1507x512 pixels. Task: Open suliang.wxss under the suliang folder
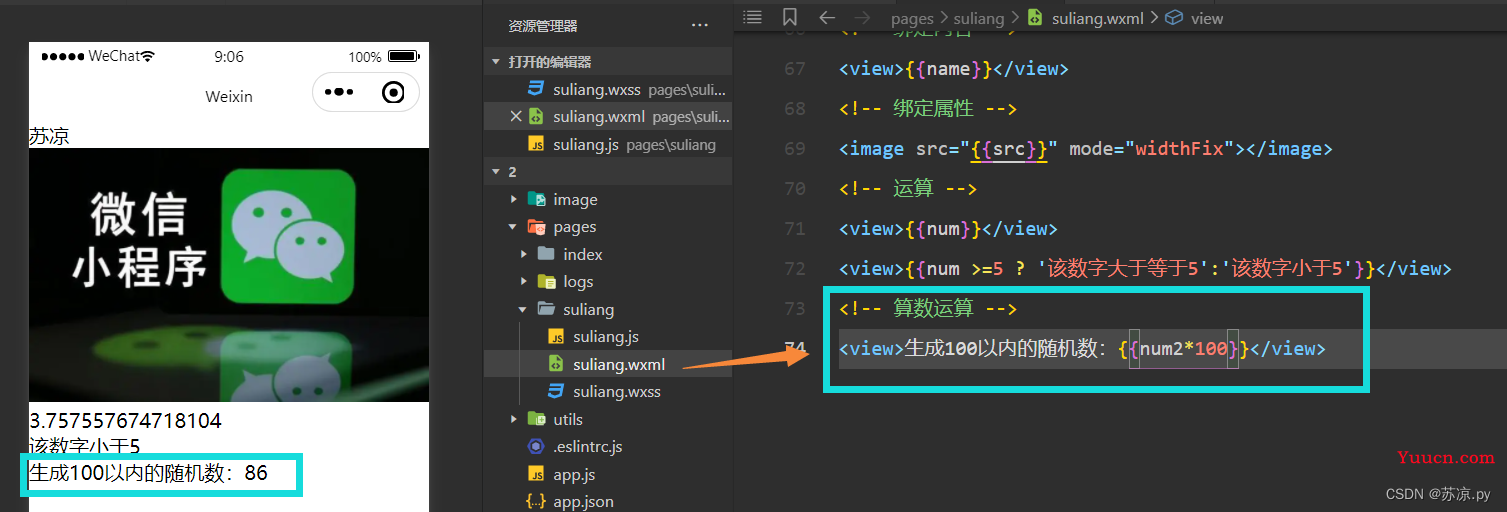608,392
